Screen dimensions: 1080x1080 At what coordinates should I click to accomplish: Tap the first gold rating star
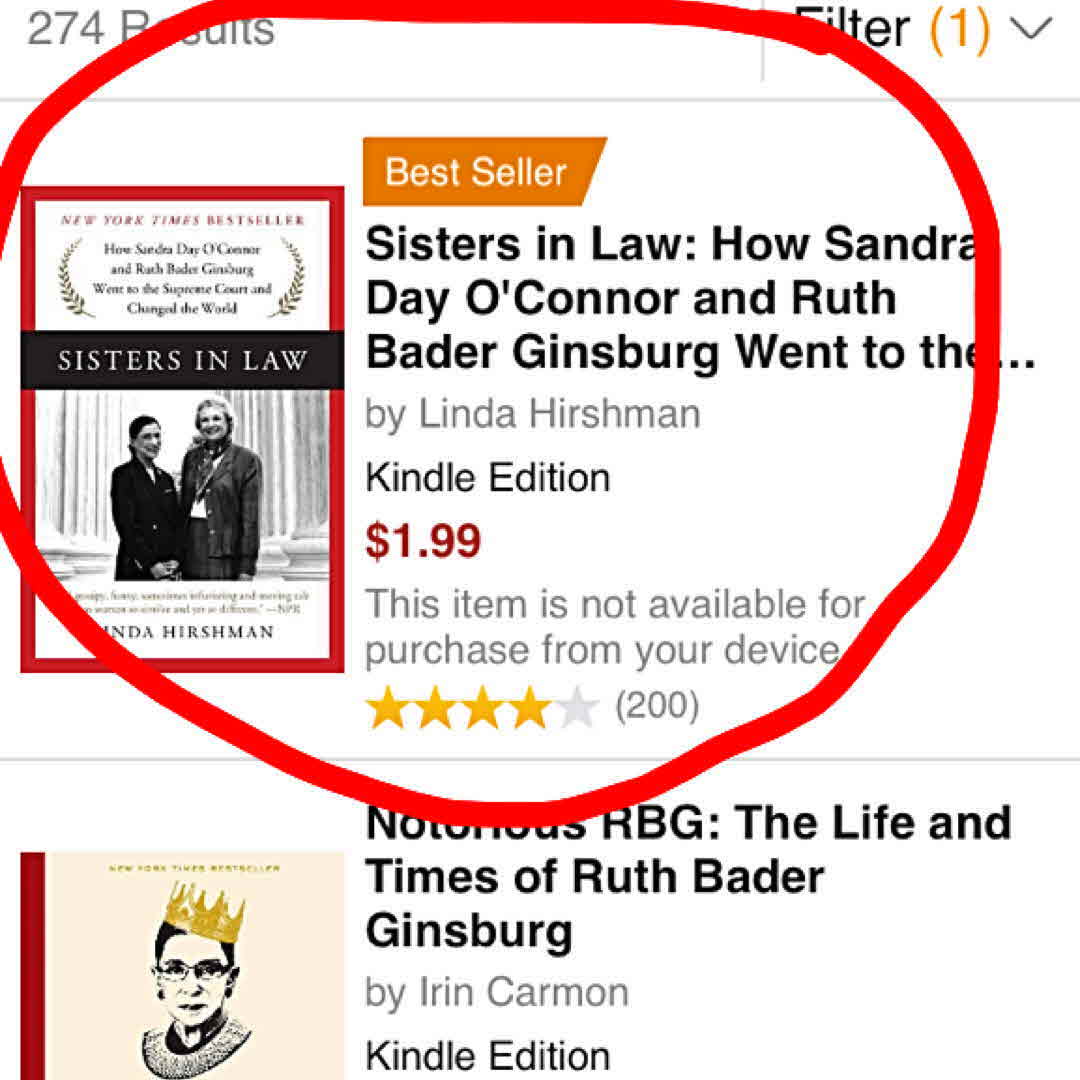[x=387, y=707]
